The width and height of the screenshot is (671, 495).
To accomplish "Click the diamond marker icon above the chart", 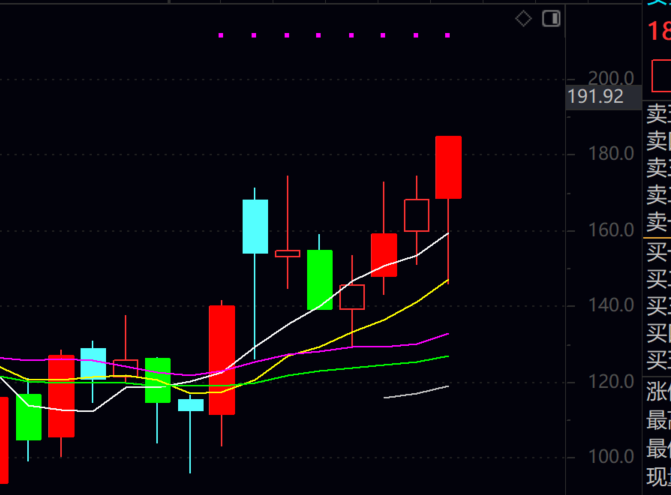I will (523, 18).
